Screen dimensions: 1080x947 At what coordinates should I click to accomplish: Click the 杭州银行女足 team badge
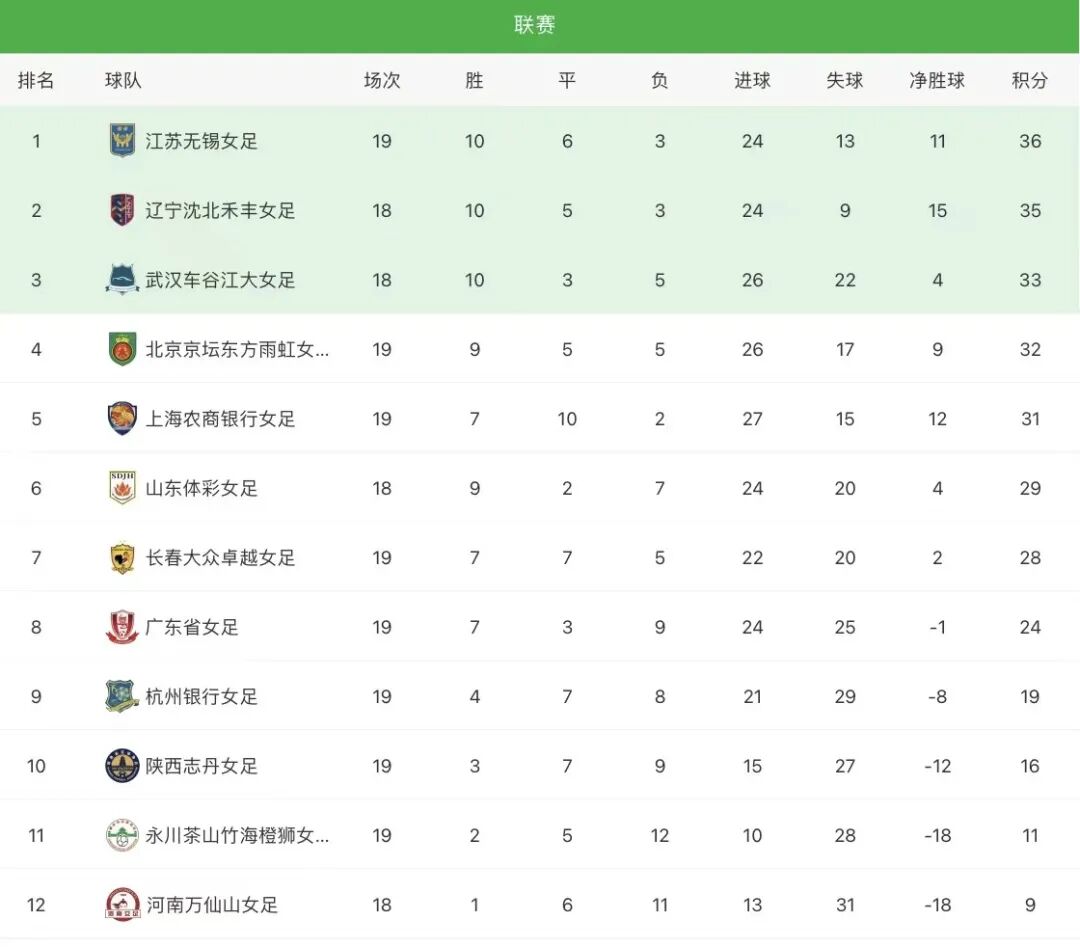pyautogui.click(x=123, y=696)
